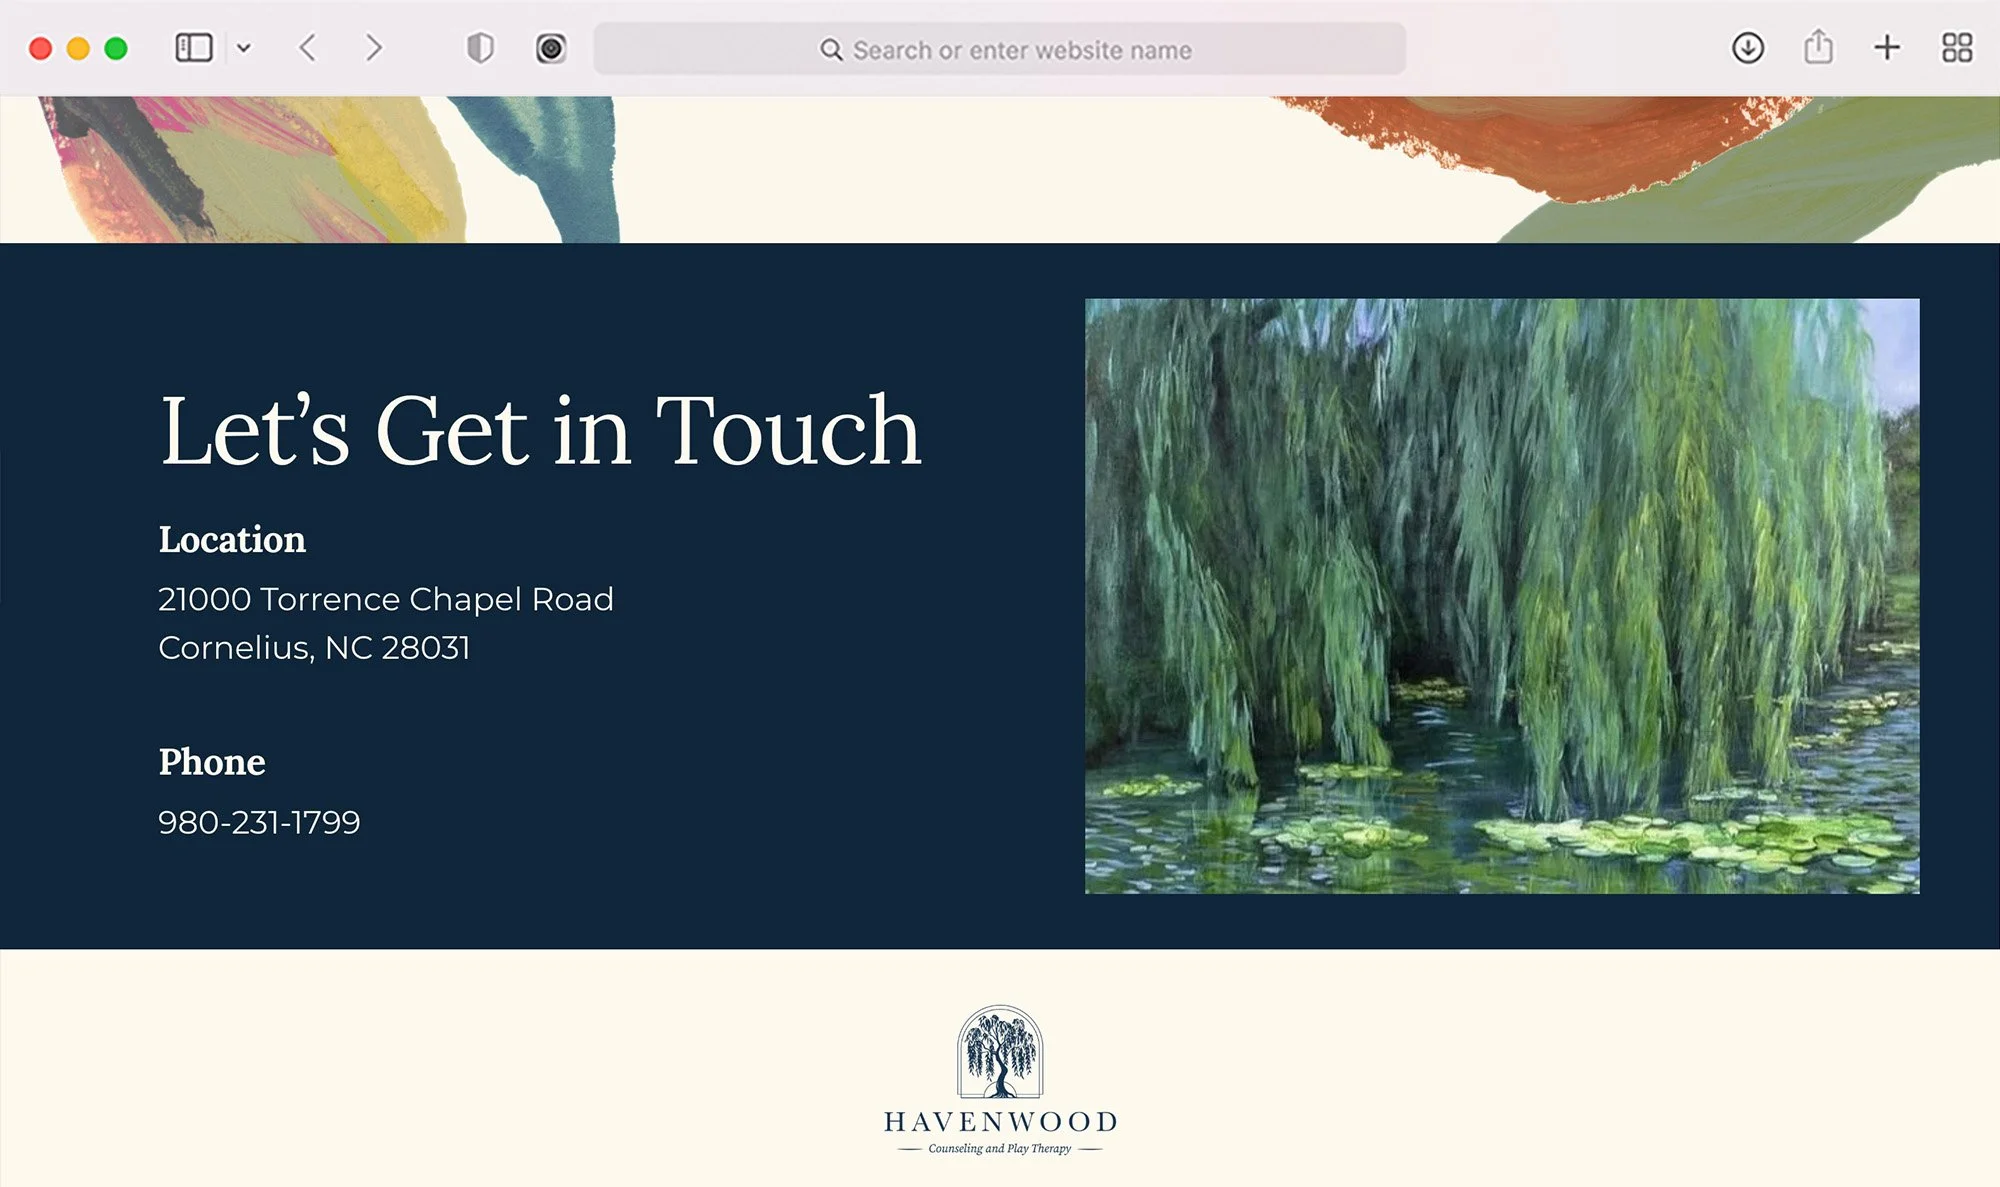
Task: Open the Share menu
Action: click(x=1817, y=48)
